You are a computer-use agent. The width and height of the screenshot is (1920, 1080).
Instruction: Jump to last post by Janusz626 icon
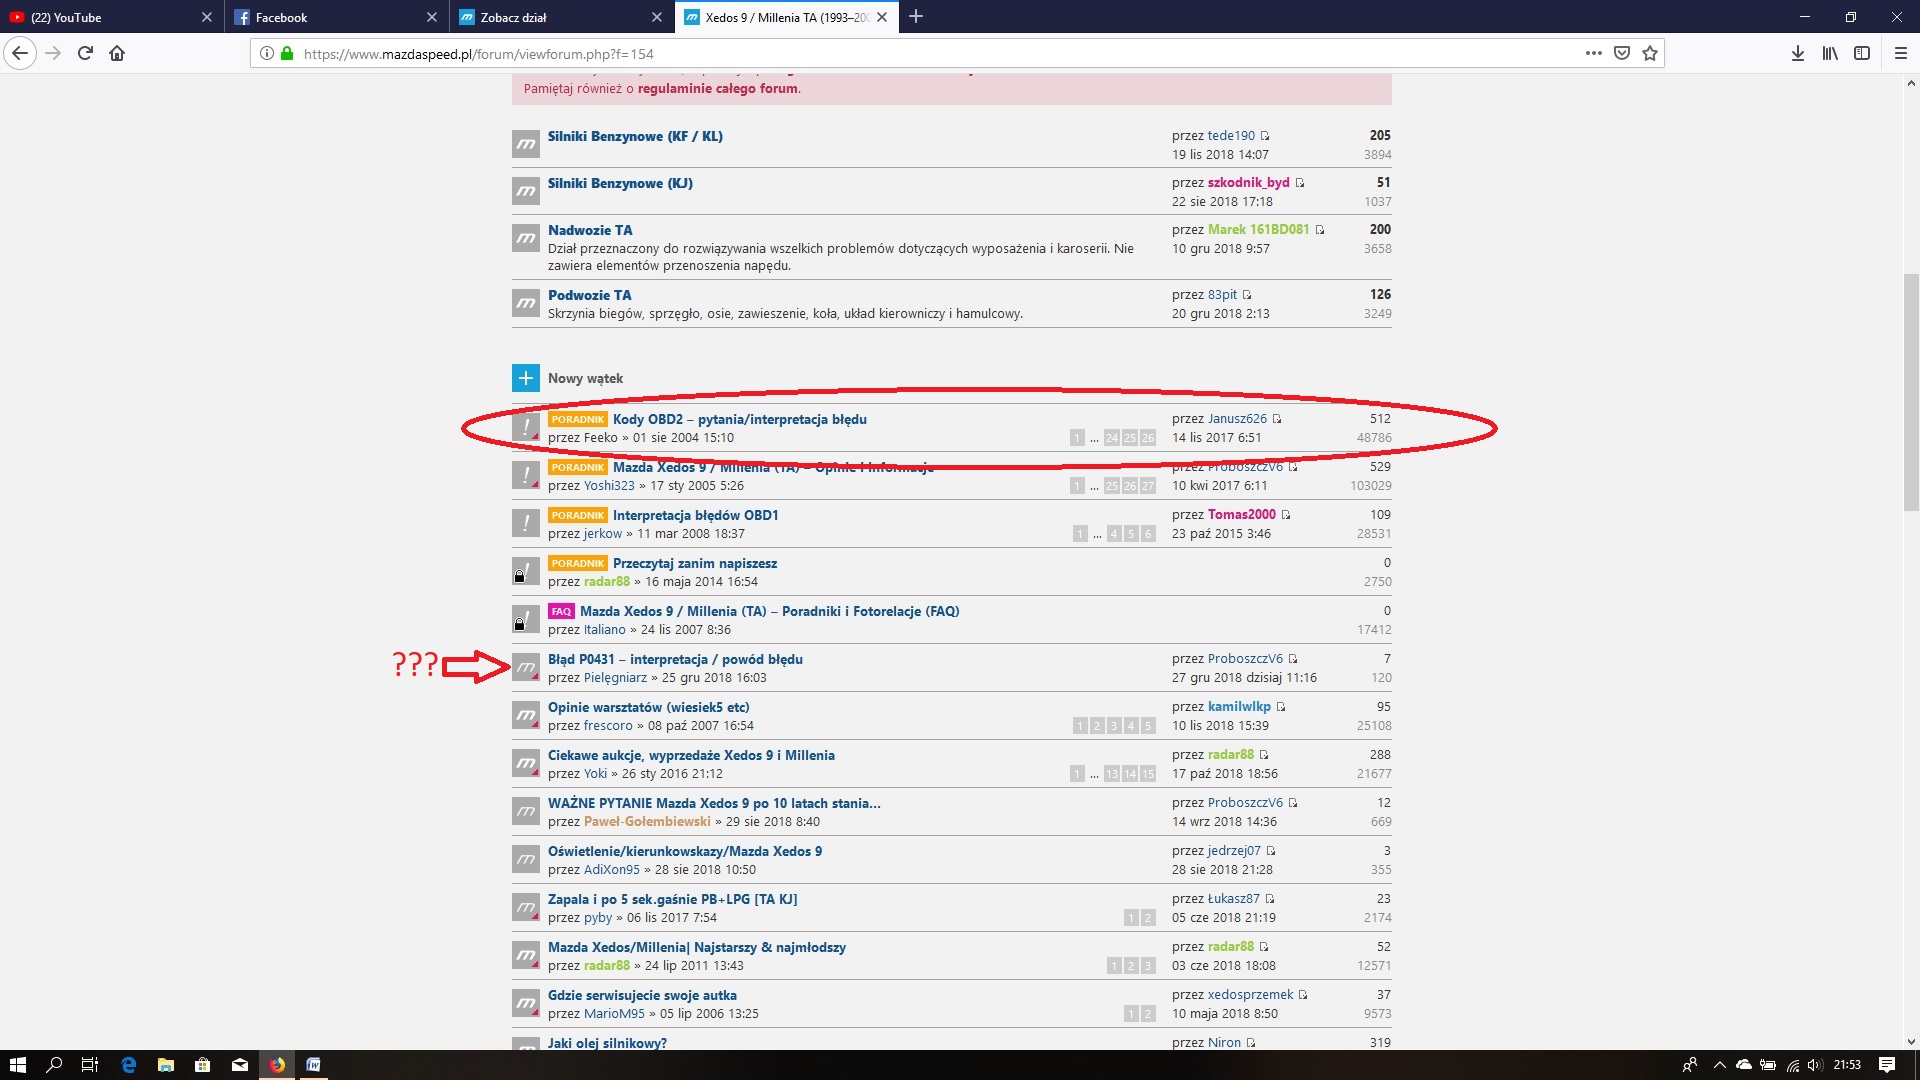[1277, 419]
